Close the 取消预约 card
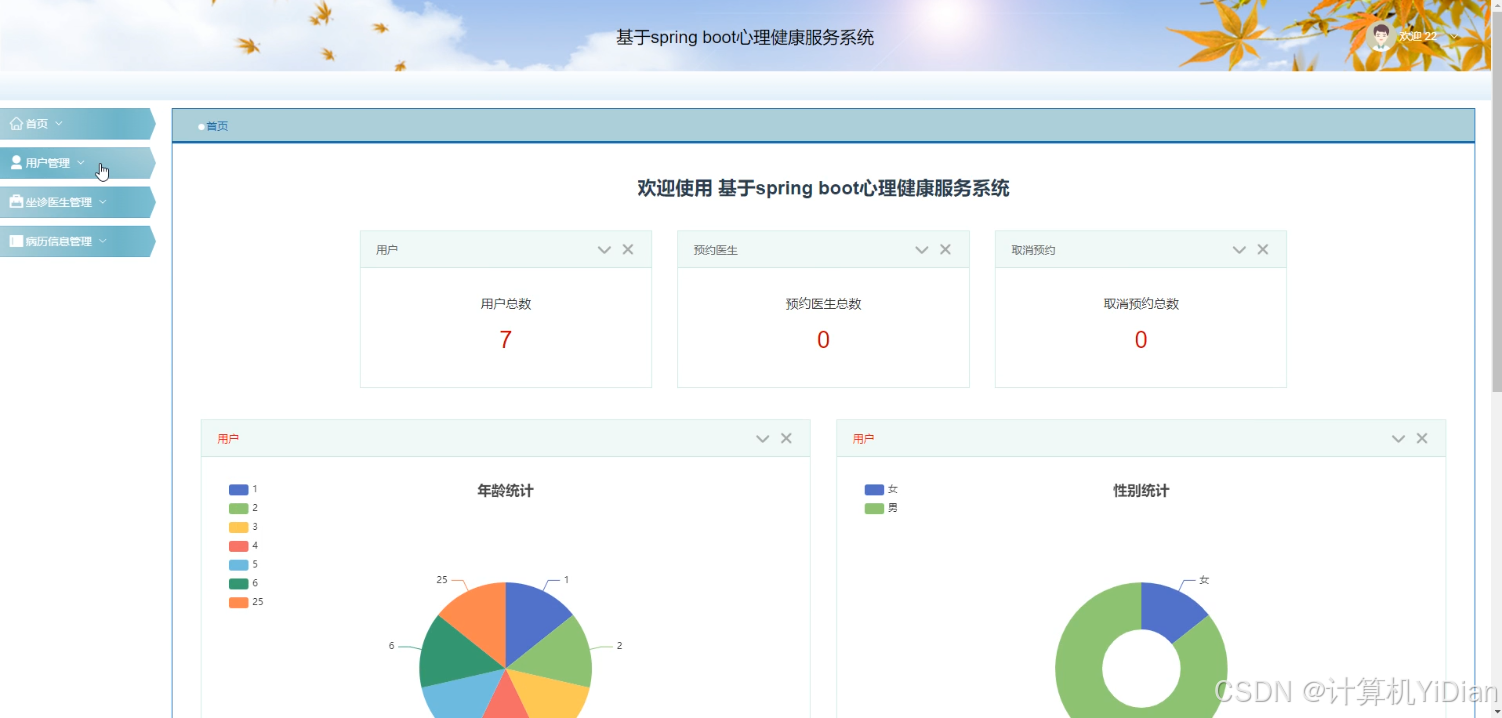This screenshot has height=718, width=1502. (x=1263, y=249)
